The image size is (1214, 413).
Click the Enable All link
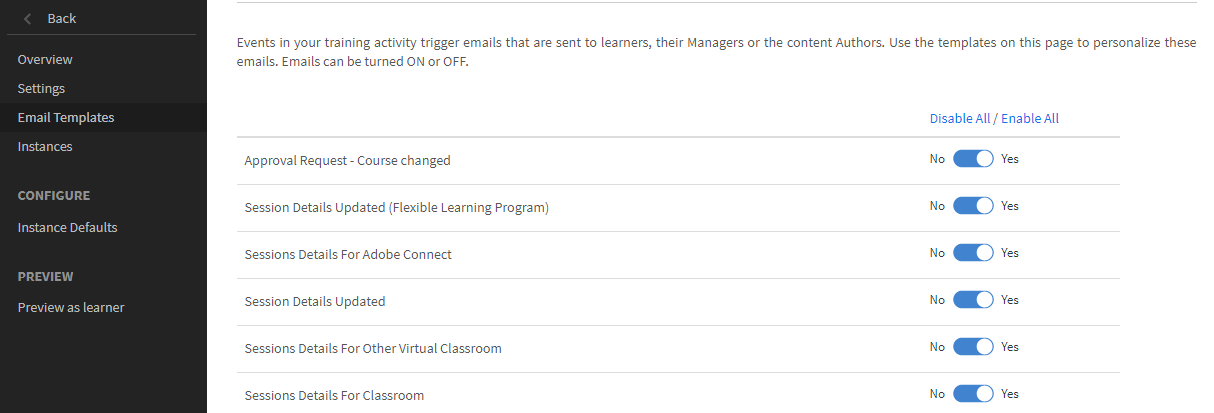(1030, 118)
